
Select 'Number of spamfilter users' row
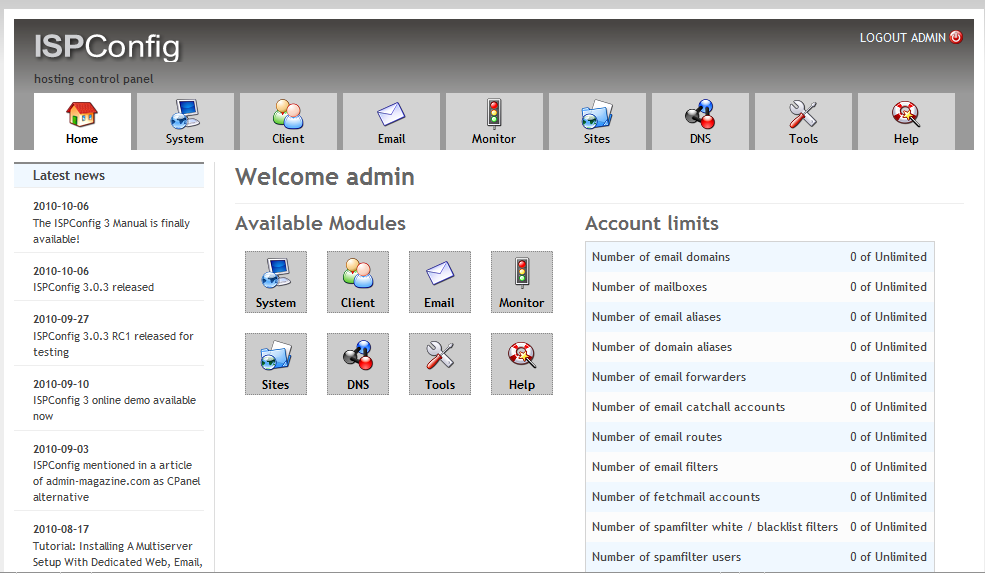pos(759,557)
